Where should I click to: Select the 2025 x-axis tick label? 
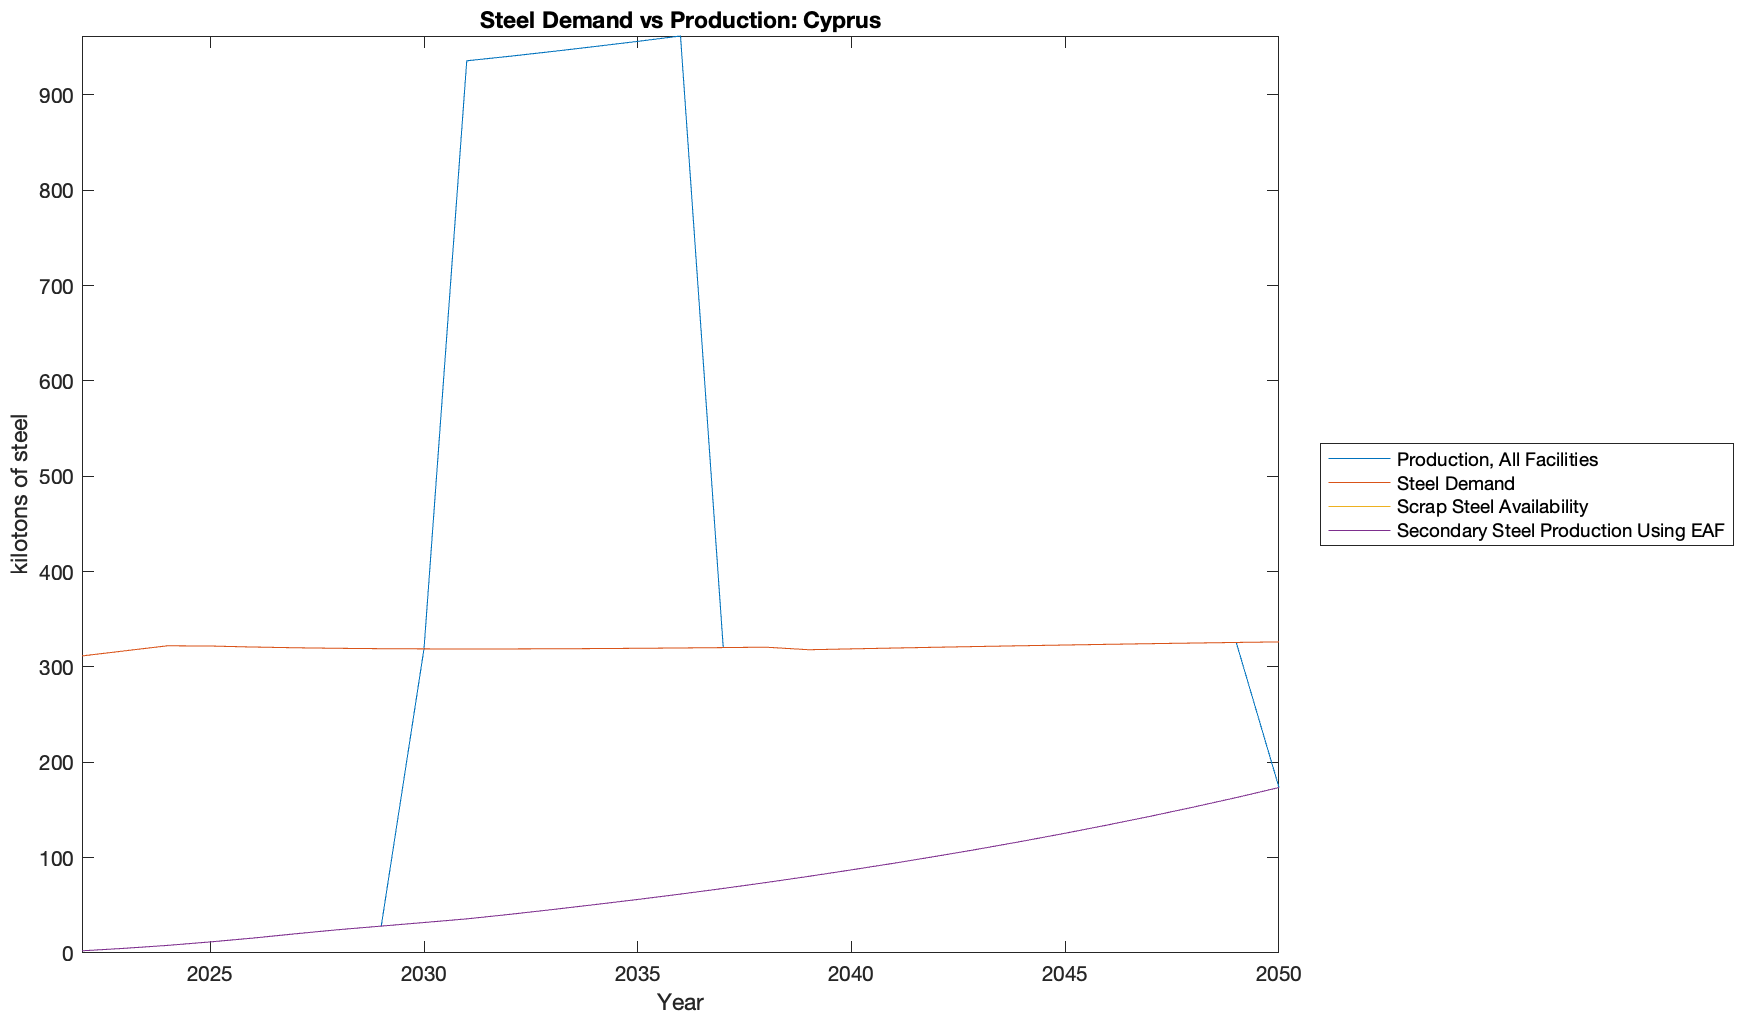point(210,975)
